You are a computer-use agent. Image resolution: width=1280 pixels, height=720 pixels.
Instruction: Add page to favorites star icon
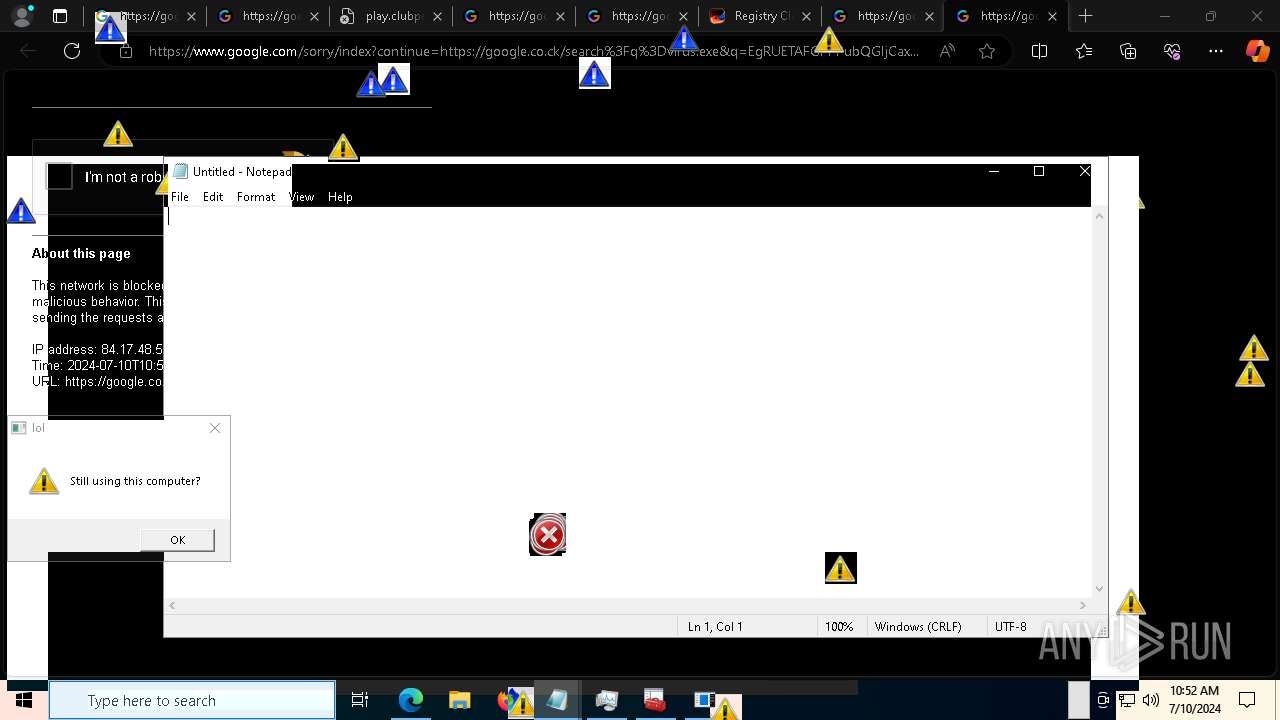pyautogui.click(x=987, y=51)
